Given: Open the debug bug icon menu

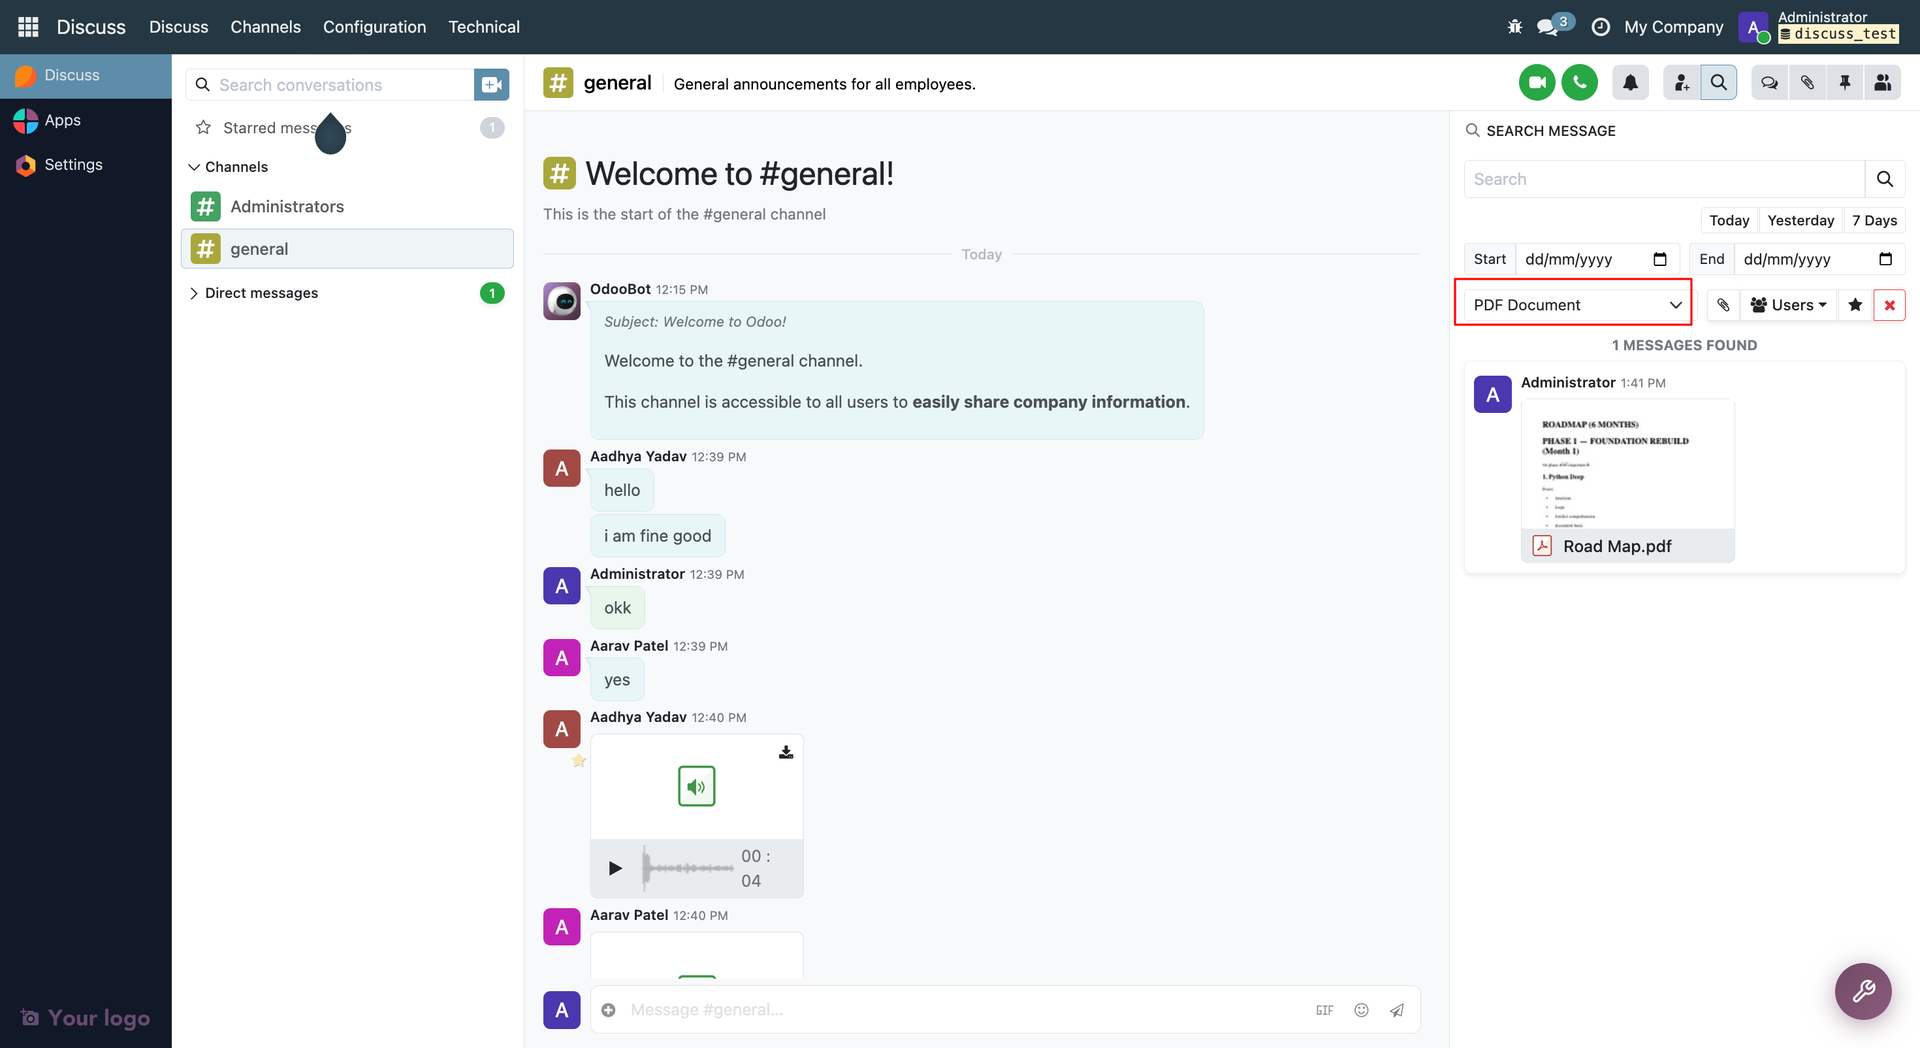Looking at the screenshot, I should [1515, 27].
